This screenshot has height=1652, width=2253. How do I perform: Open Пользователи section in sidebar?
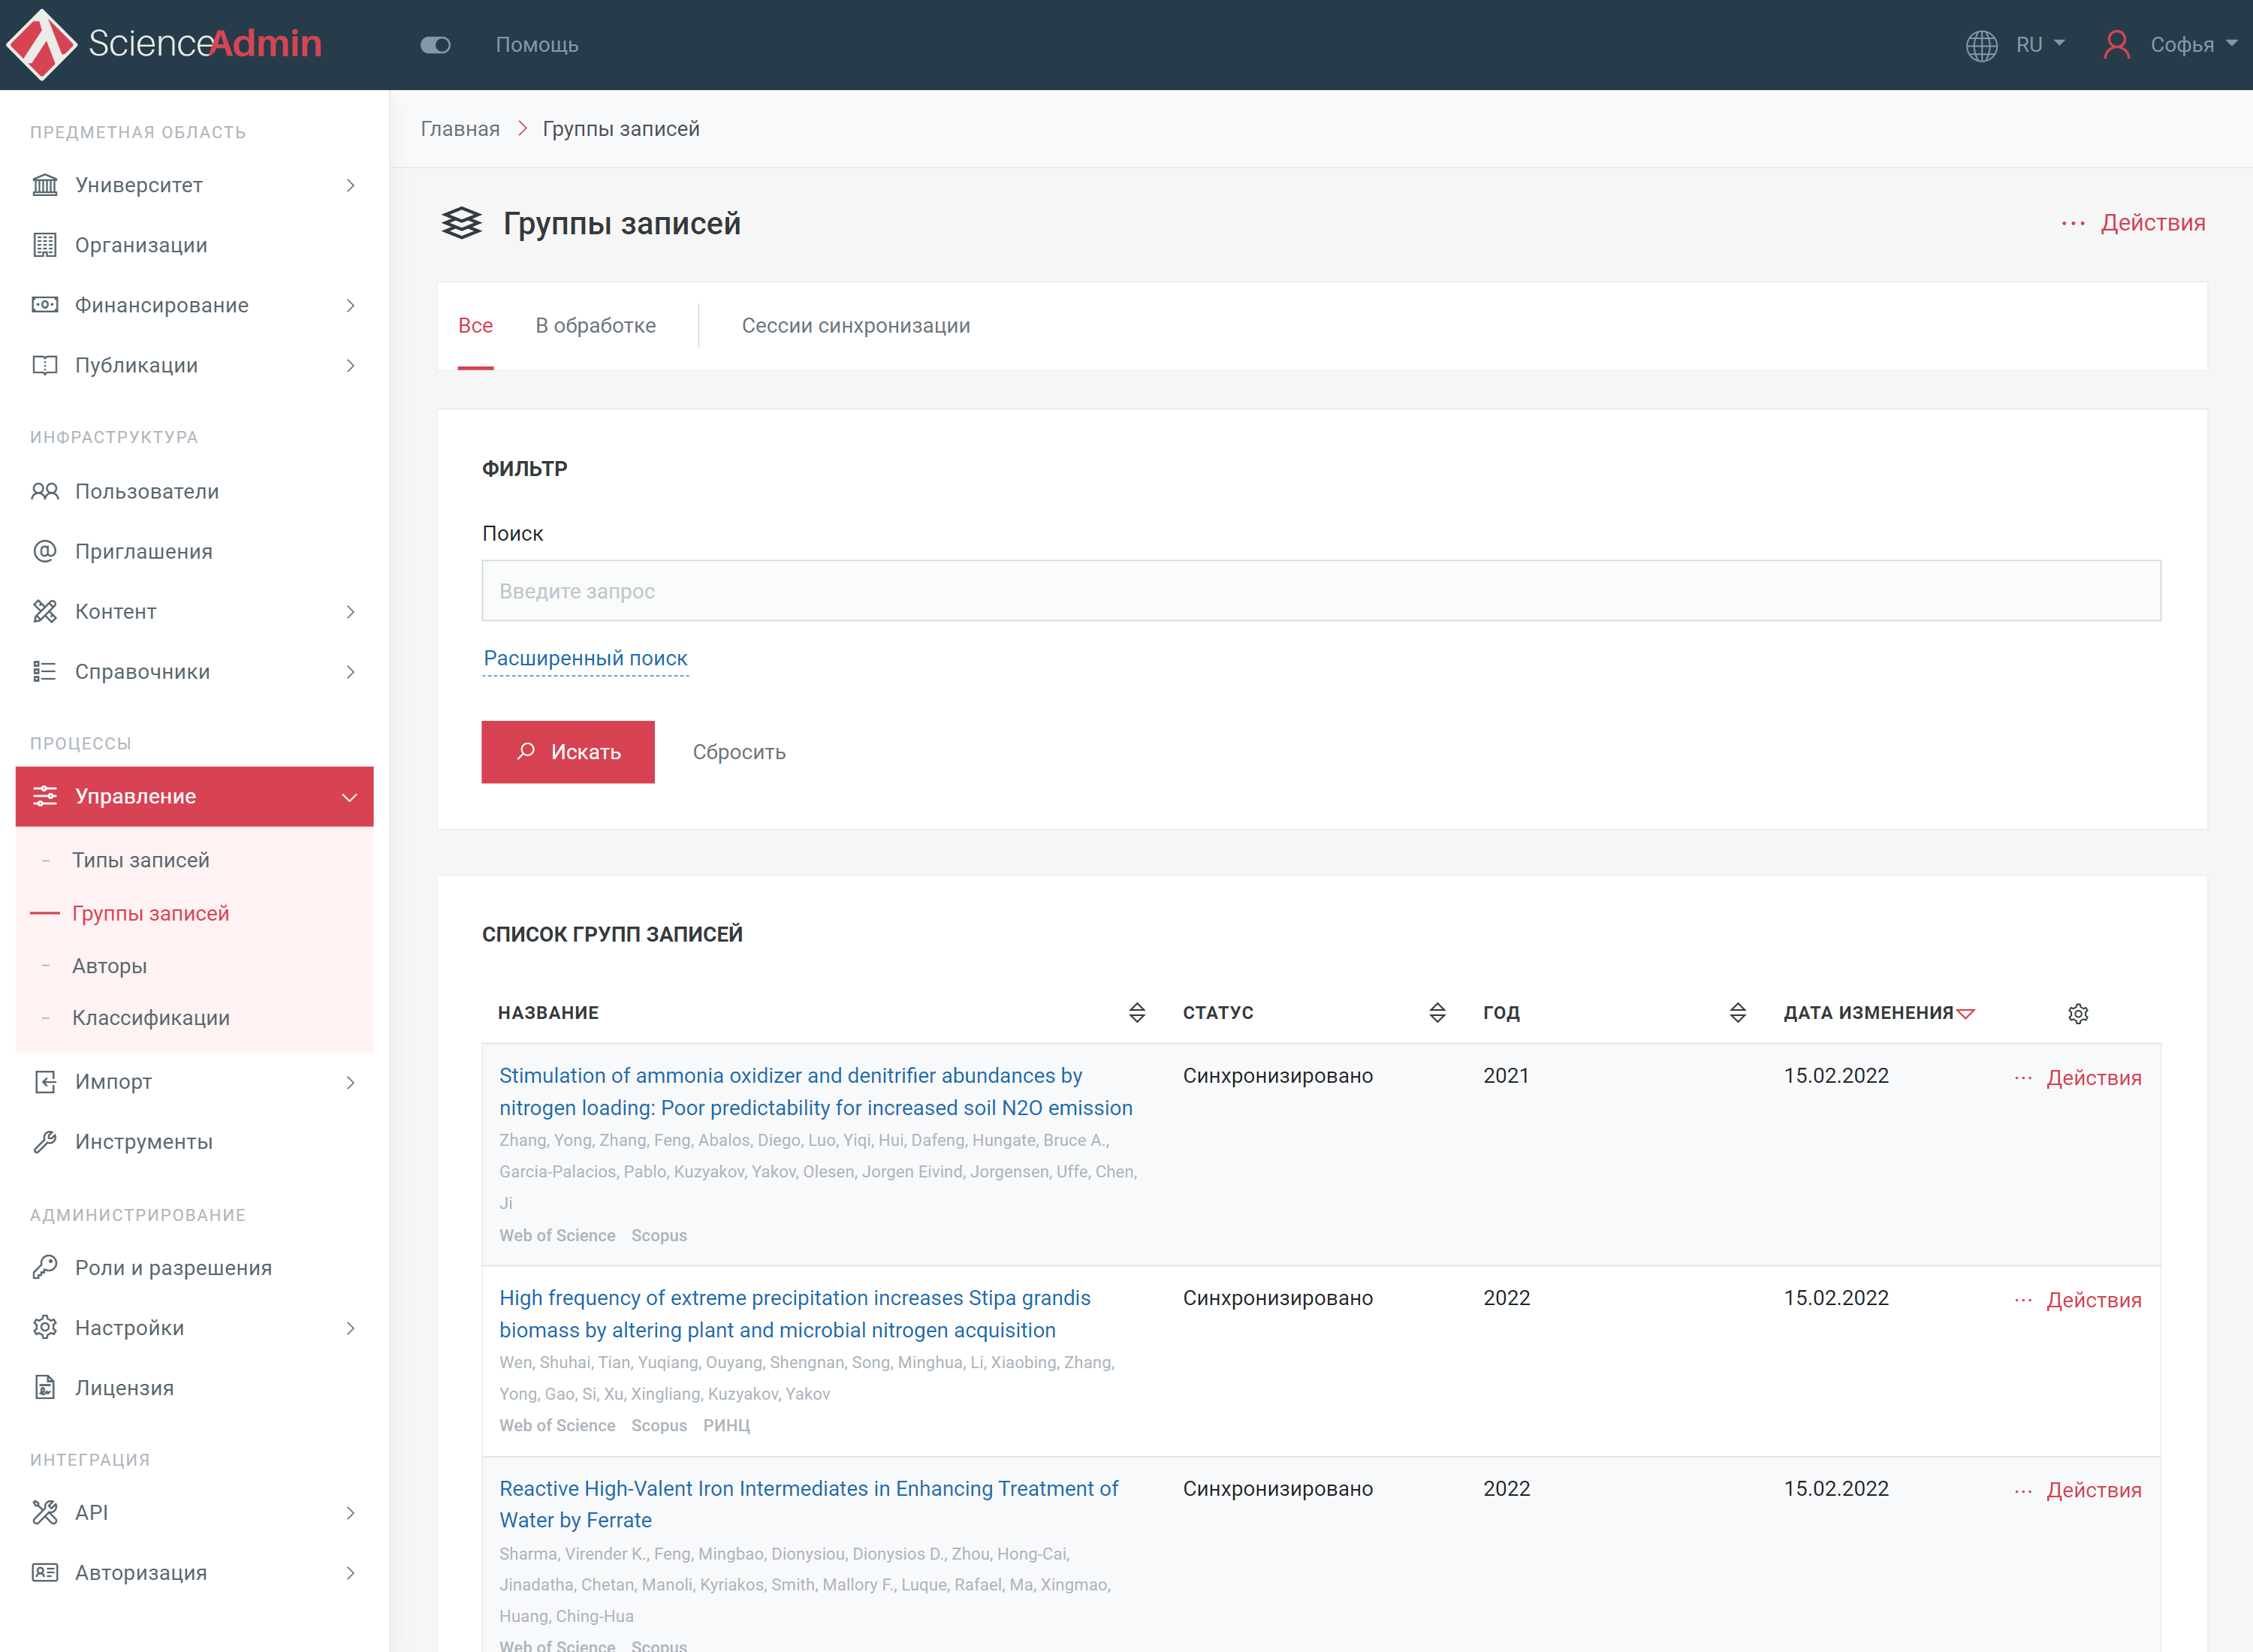pos(146,491)
